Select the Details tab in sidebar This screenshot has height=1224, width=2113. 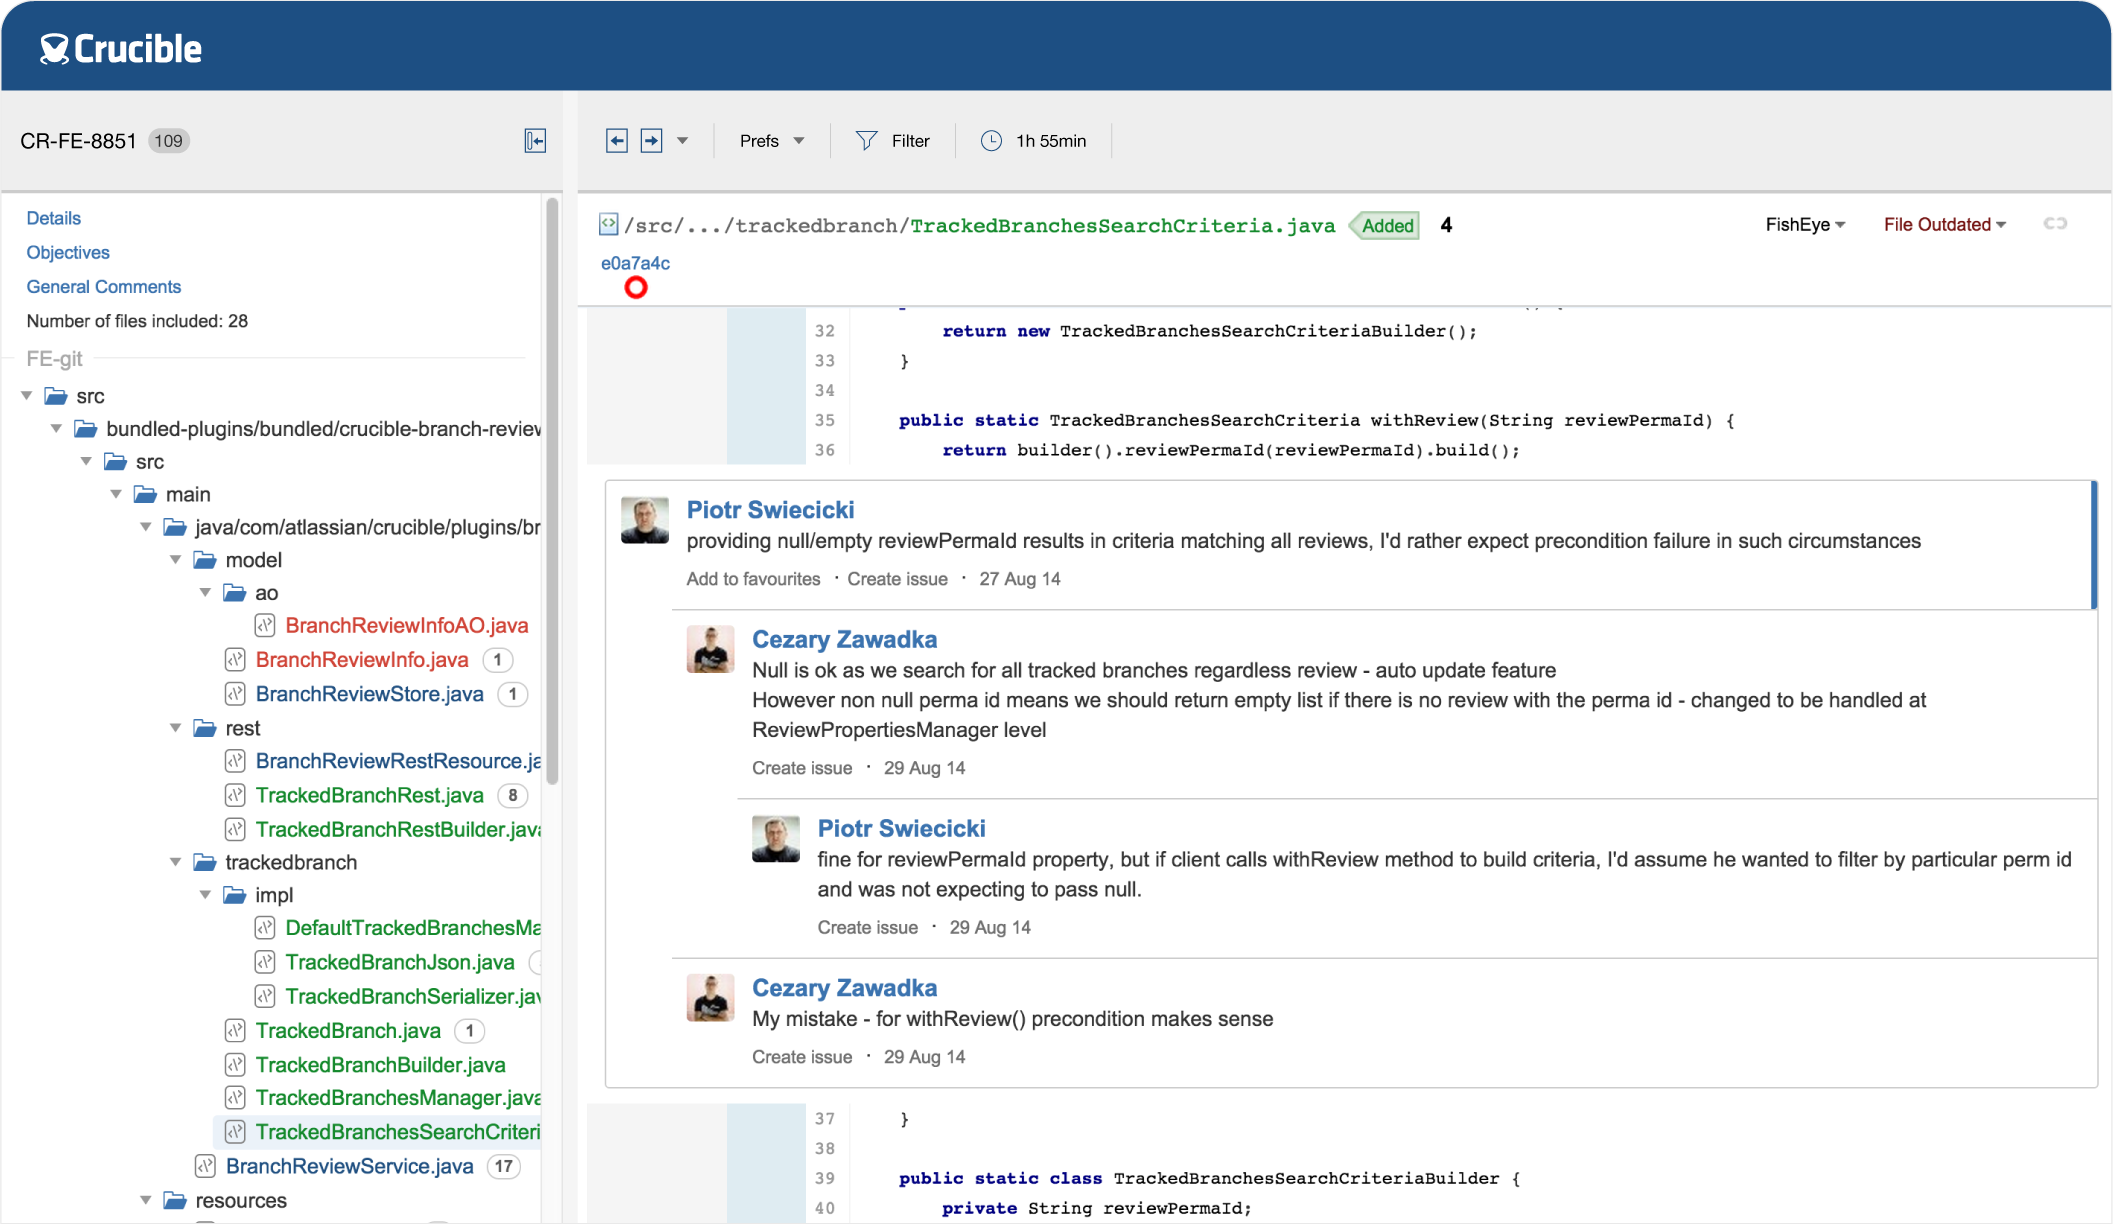52,219
